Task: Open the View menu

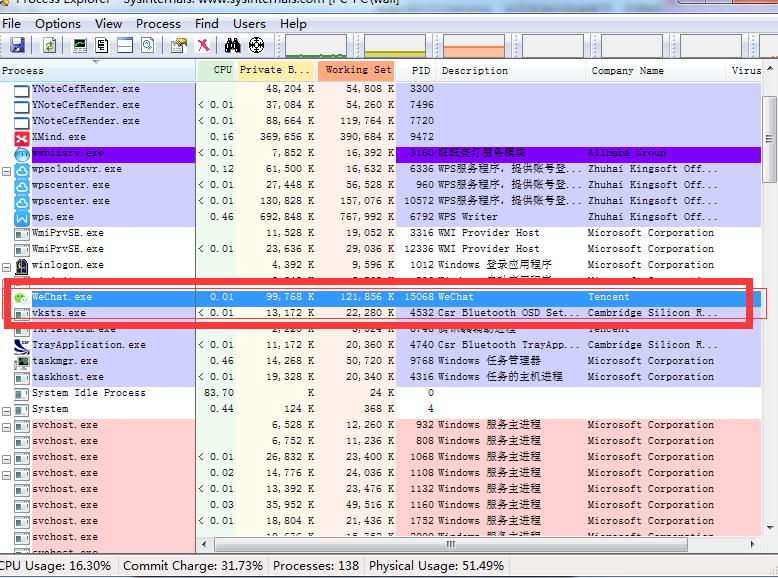Action: [108, 24]
